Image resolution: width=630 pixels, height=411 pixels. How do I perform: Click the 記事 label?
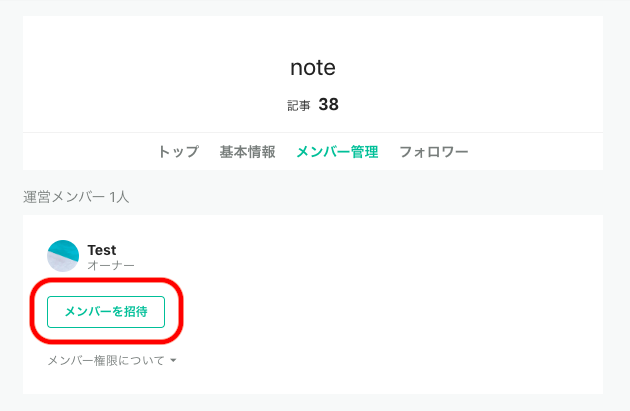(x=299, y=105)
